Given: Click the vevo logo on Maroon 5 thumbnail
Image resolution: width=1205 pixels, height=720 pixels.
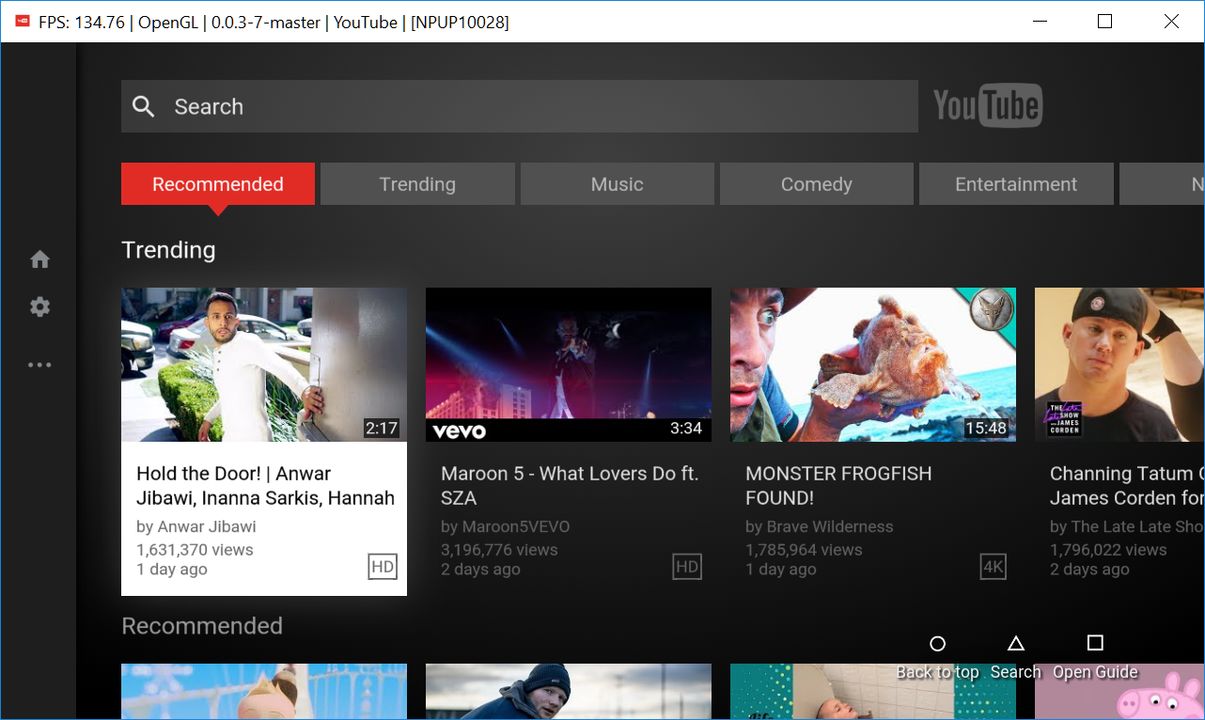Looking at the screenshot, I should tap(459, 431).
